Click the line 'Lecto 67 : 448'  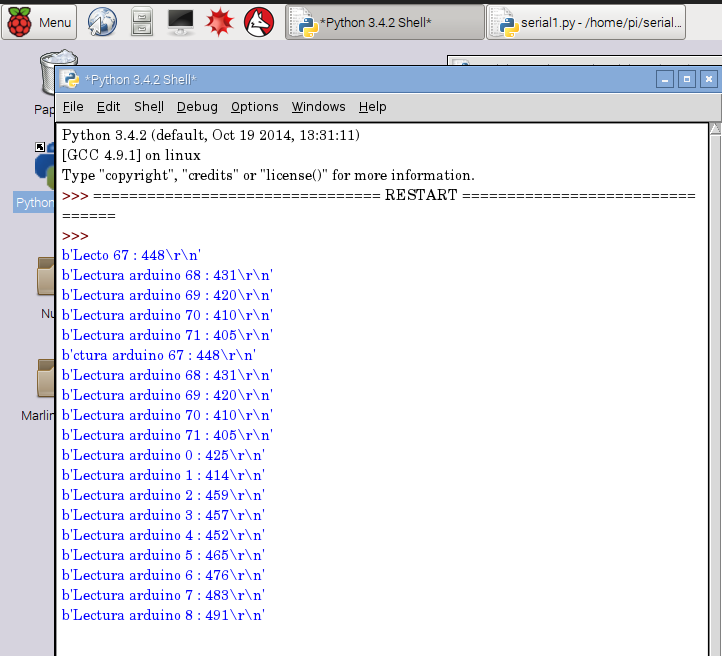pyautogui.click(x=131, y=255)
